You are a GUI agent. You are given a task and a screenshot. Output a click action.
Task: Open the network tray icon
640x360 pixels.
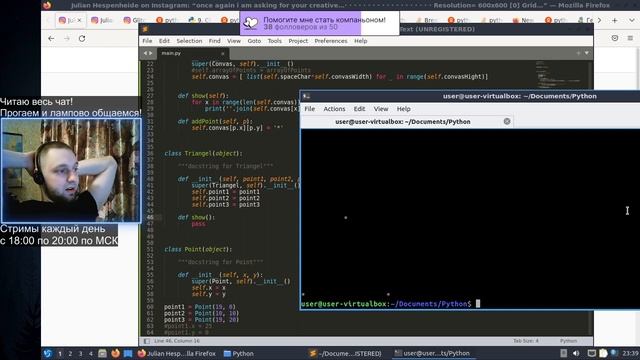(x=614, y=353)
